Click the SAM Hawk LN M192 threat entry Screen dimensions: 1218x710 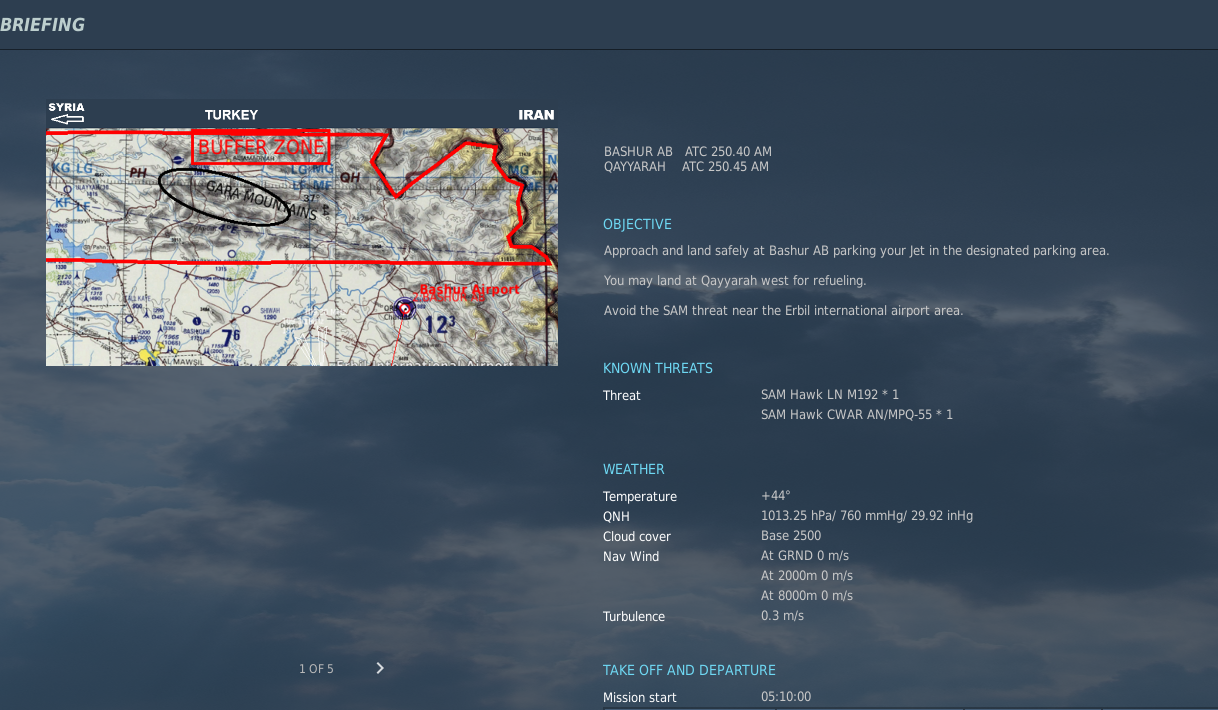[x=829, y=395]
